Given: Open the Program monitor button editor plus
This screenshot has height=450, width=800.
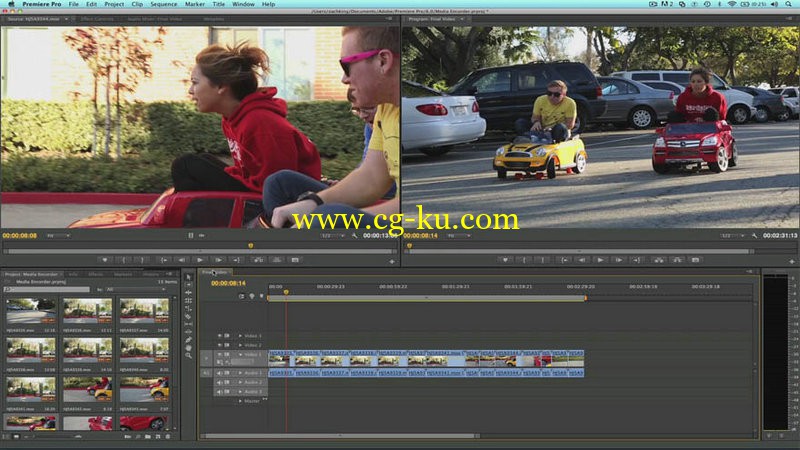Looking at the screenshot, I should click(x=792, y=261).
